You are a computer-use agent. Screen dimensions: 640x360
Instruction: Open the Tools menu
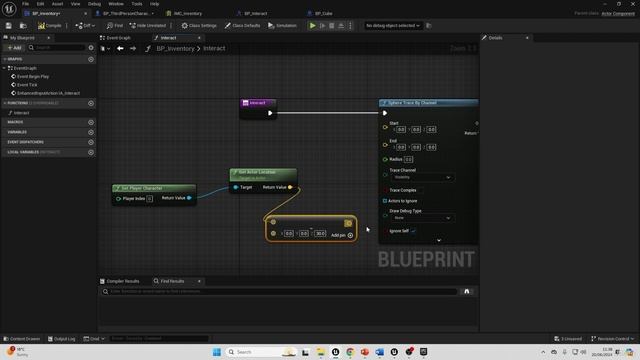click(x=137, y=4)
